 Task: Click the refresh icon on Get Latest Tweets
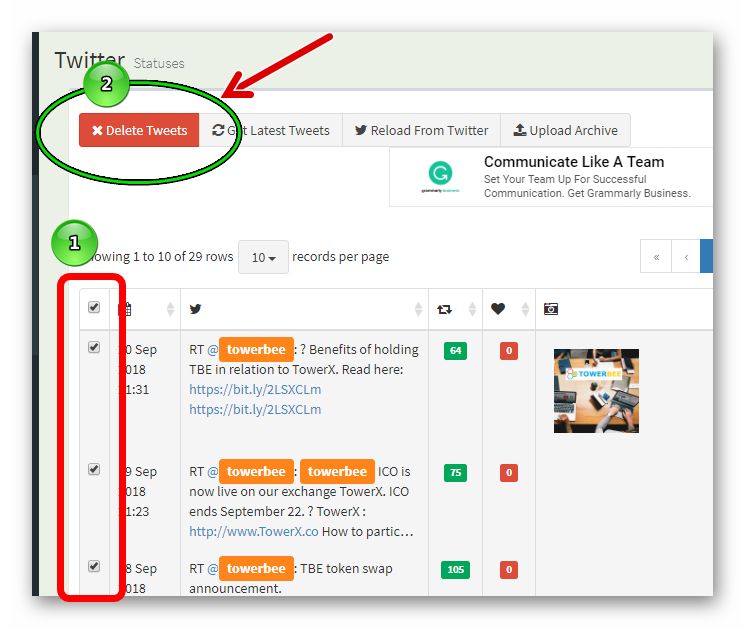pos(218,130)
